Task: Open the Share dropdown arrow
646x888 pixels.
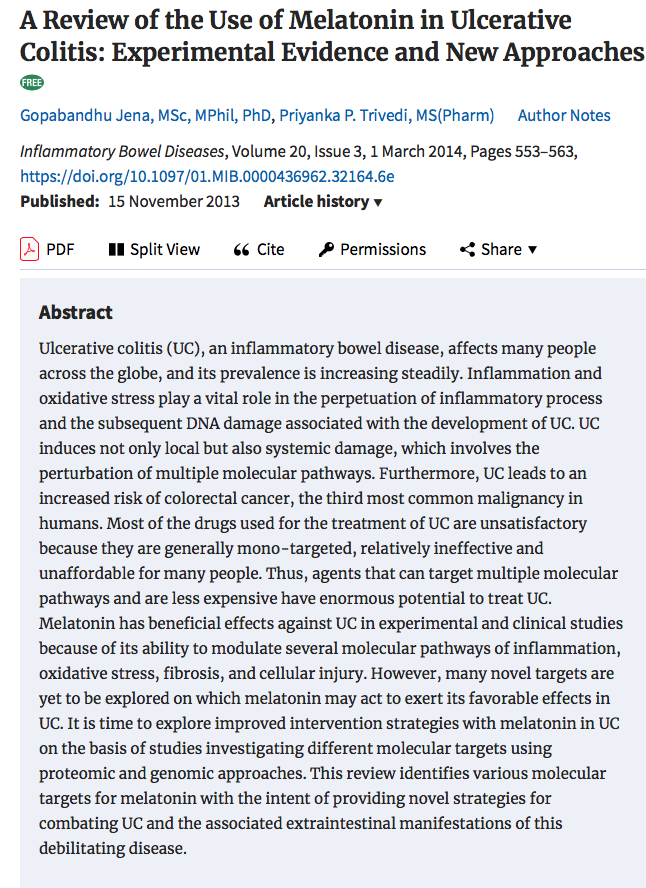Action: [x=532, y=249]
